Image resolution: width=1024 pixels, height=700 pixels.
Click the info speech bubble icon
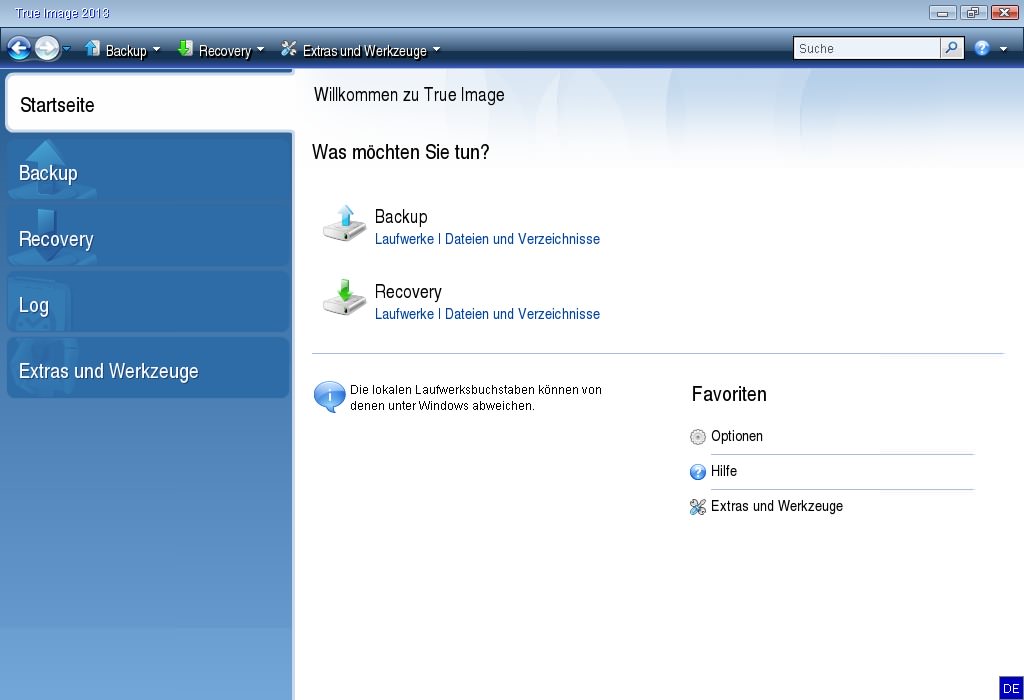coord(329,396)
